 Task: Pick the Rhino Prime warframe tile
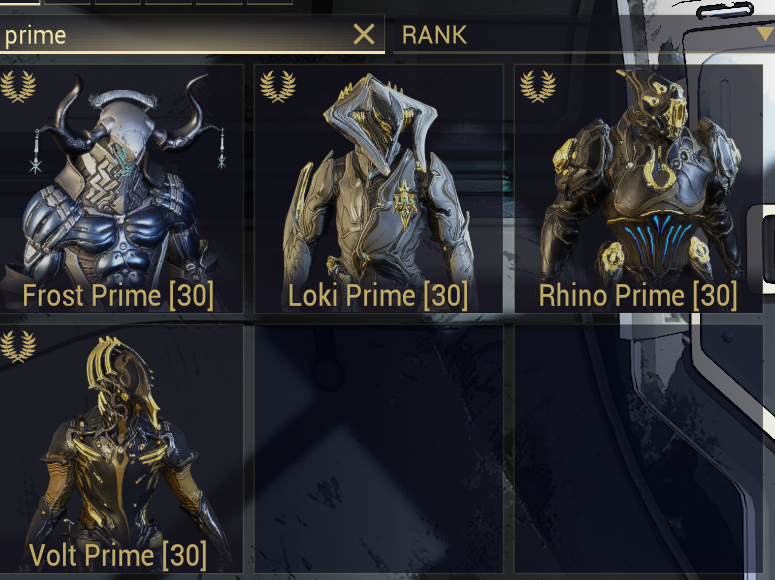pos(639,188)
